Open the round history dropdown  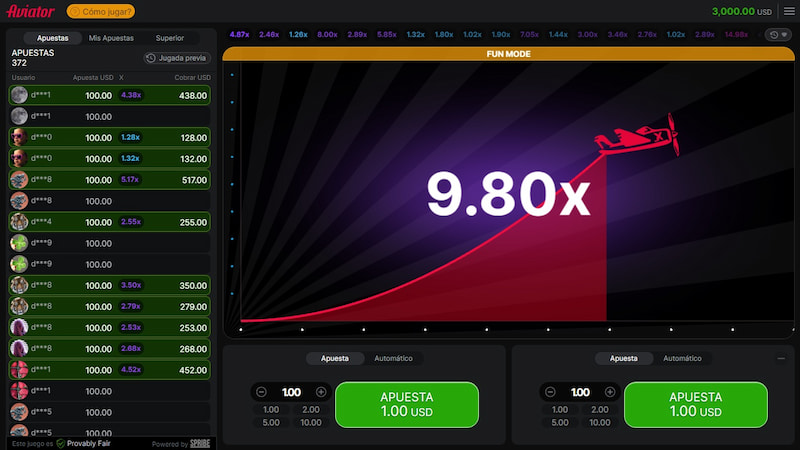(779, 35)
